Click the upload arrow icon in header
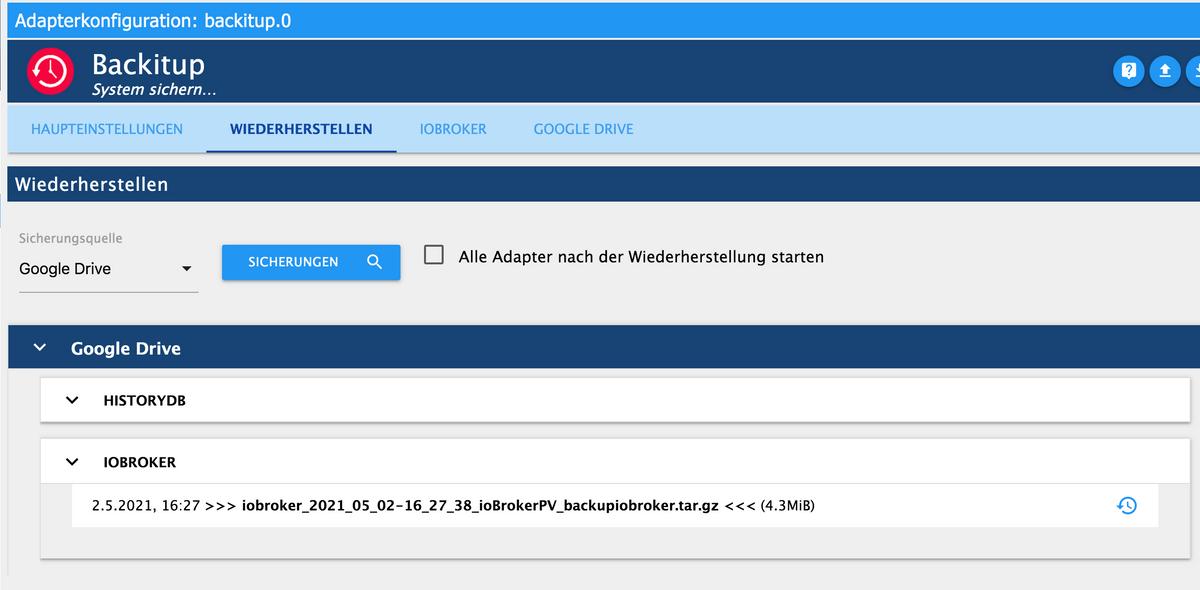Image resolution: width=1200 pixels, height=590 pixels. point(1165,71)
